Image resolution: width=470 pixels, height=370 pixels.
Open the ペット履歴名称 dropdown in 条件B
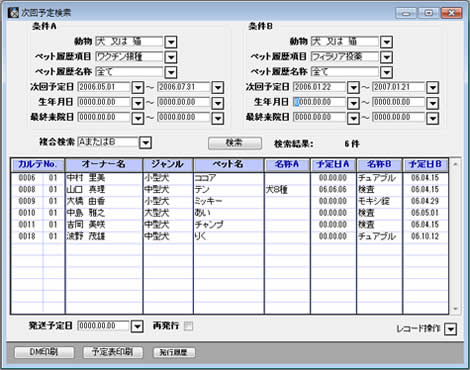[387, 72]
